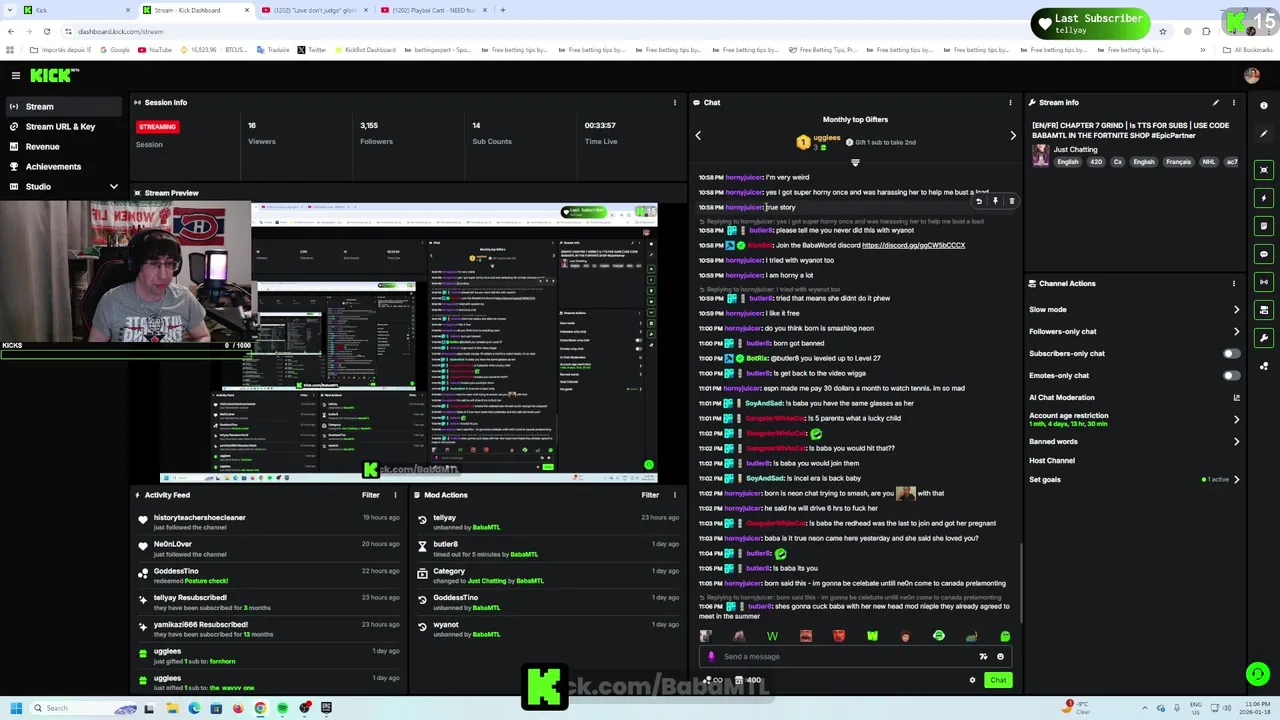Open emoji picker in chat input
The width and height of the screenshot is (1280, 720).
[1000, 657]
